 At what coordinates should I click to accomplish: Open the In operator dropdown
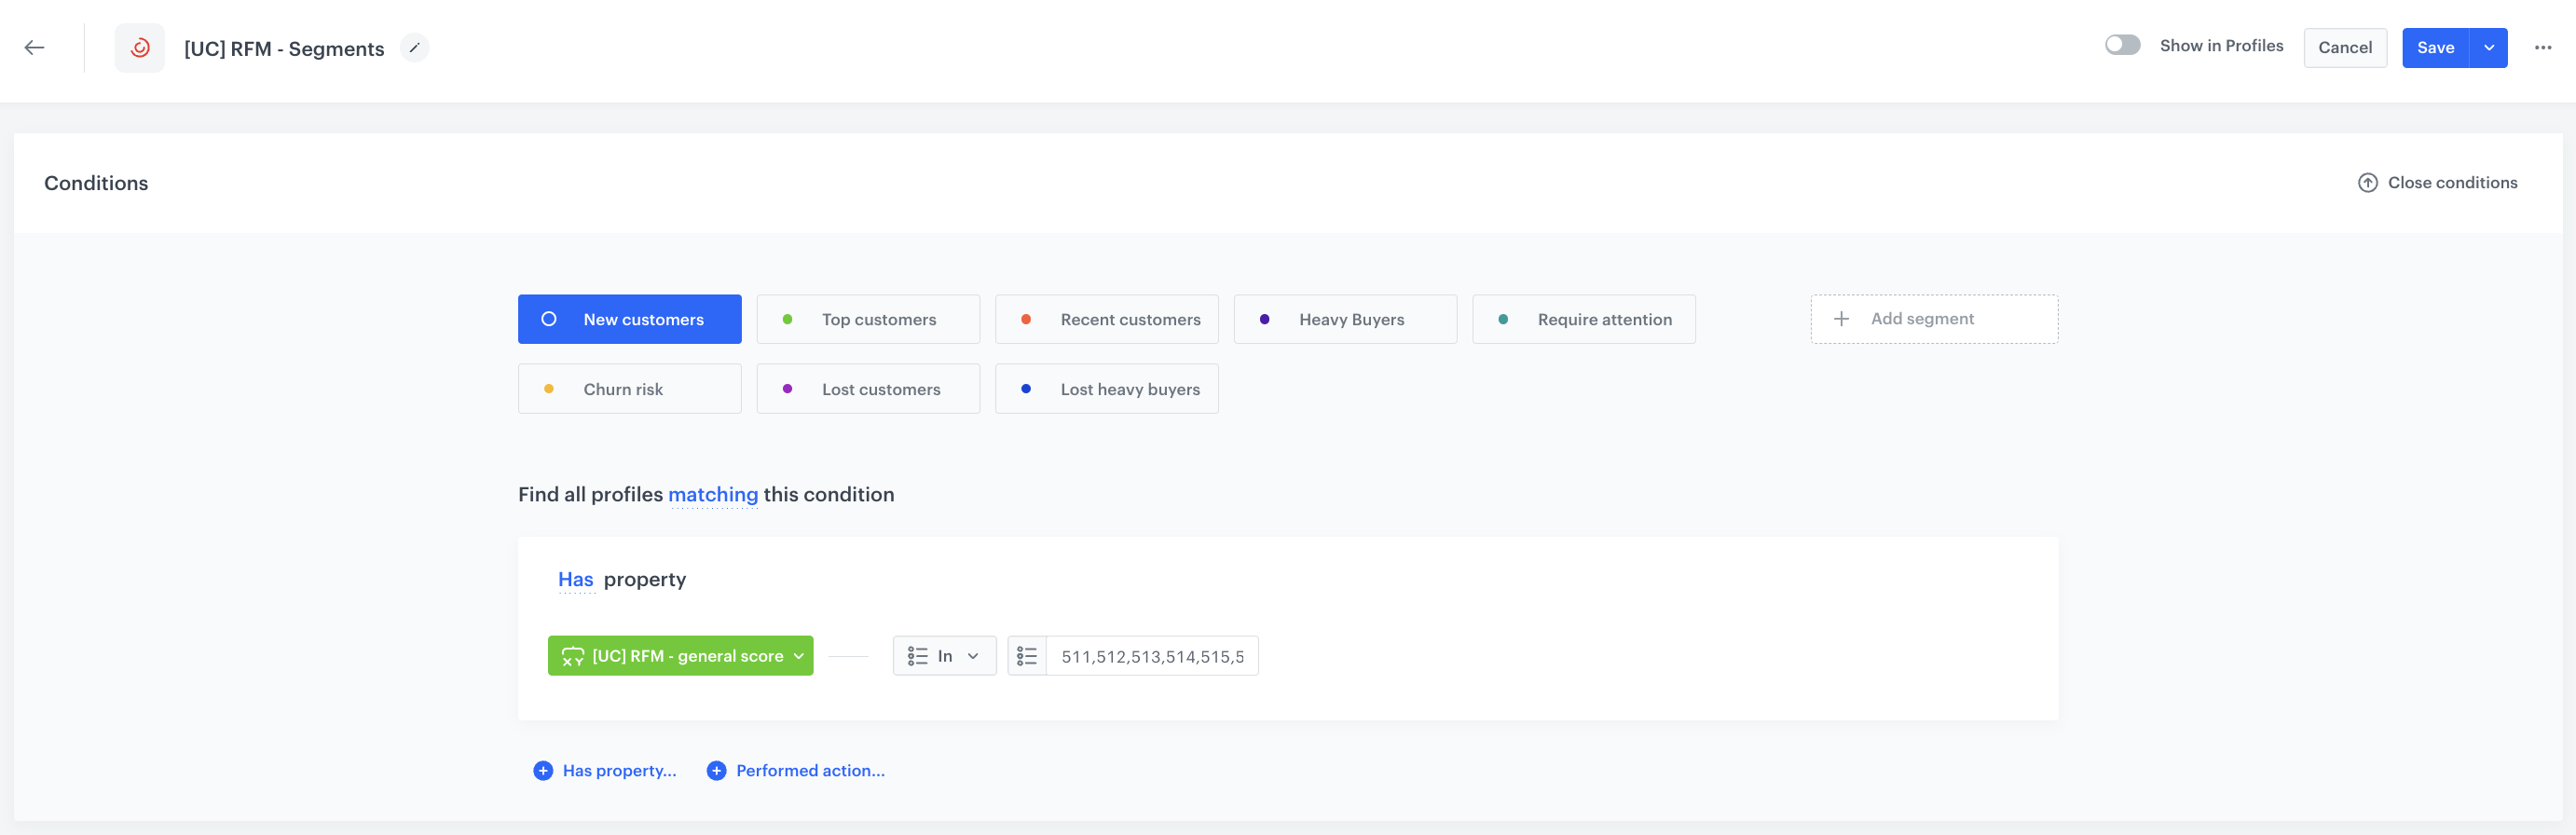[x=944, y=656]
